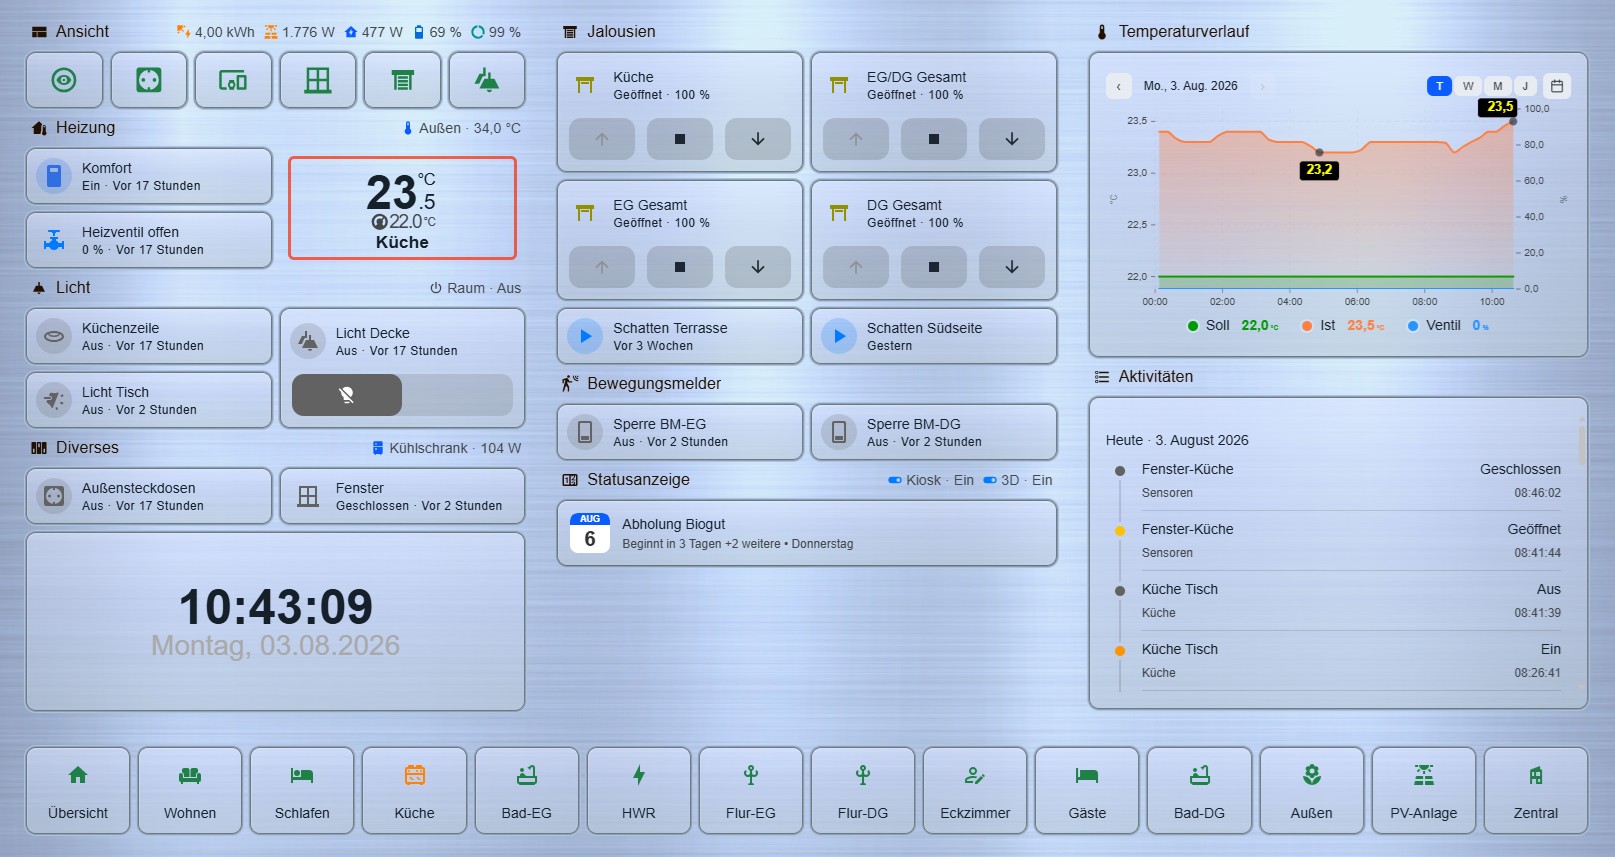This screenshot has width=1615, height=857.
Task: Stop EG/DG Gesamt blinds
Action: (x=934, y=139)
